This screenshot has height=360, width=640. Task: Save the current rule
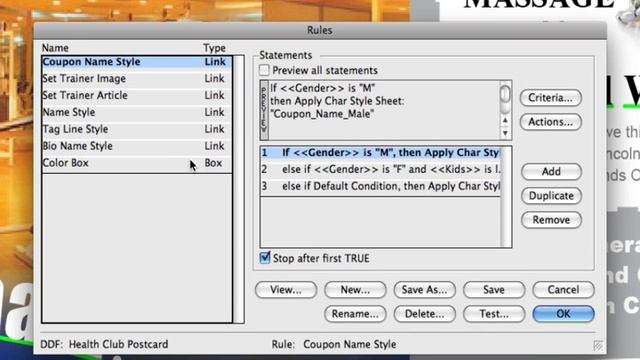[x=494, y=290]
